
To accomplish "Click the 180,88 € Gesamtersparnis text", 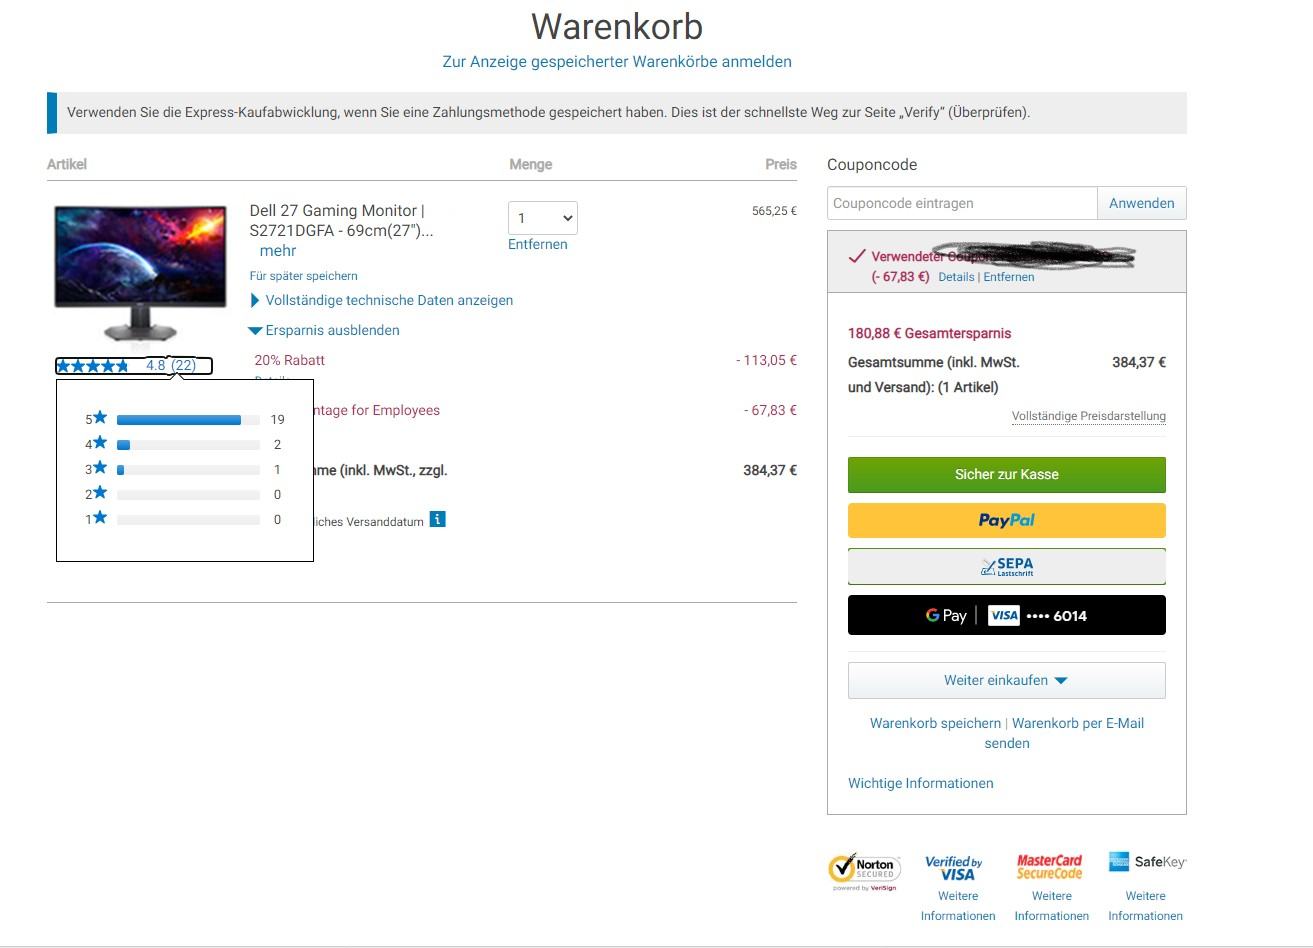I will coord(929,333).
